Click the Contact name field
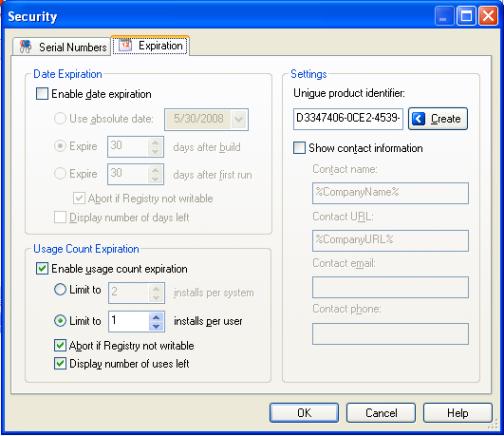Screen dimensions: 504x436 [390, 193]
